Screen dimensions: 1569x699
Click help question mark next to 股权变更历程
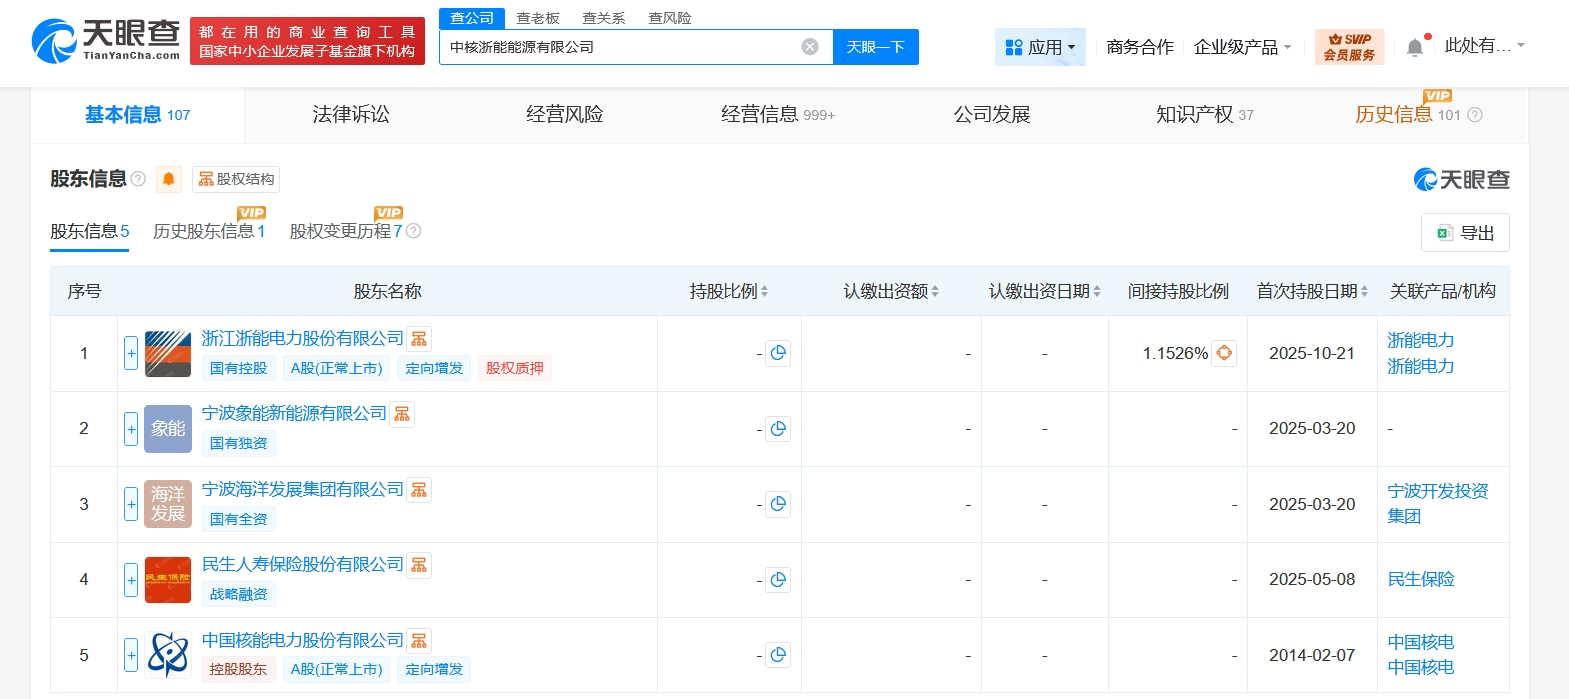point(414,231)
